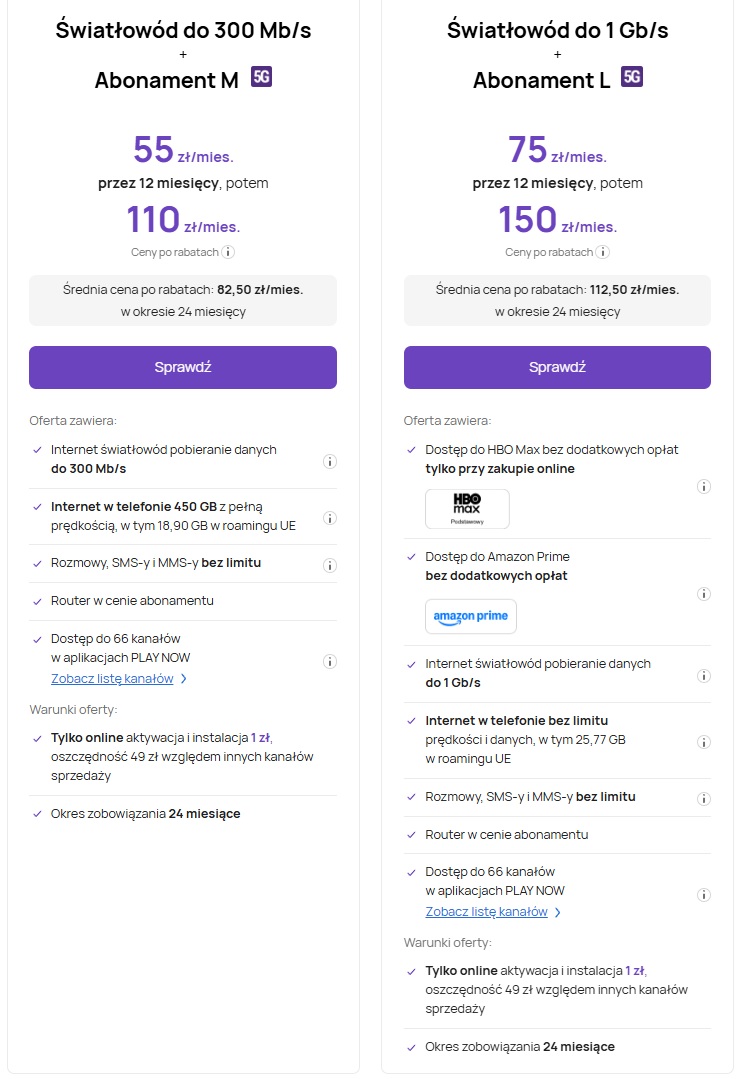The image size is (742, 1079).
Task: Open channel list link in Abonament L offer
Action: coord(486,912)
